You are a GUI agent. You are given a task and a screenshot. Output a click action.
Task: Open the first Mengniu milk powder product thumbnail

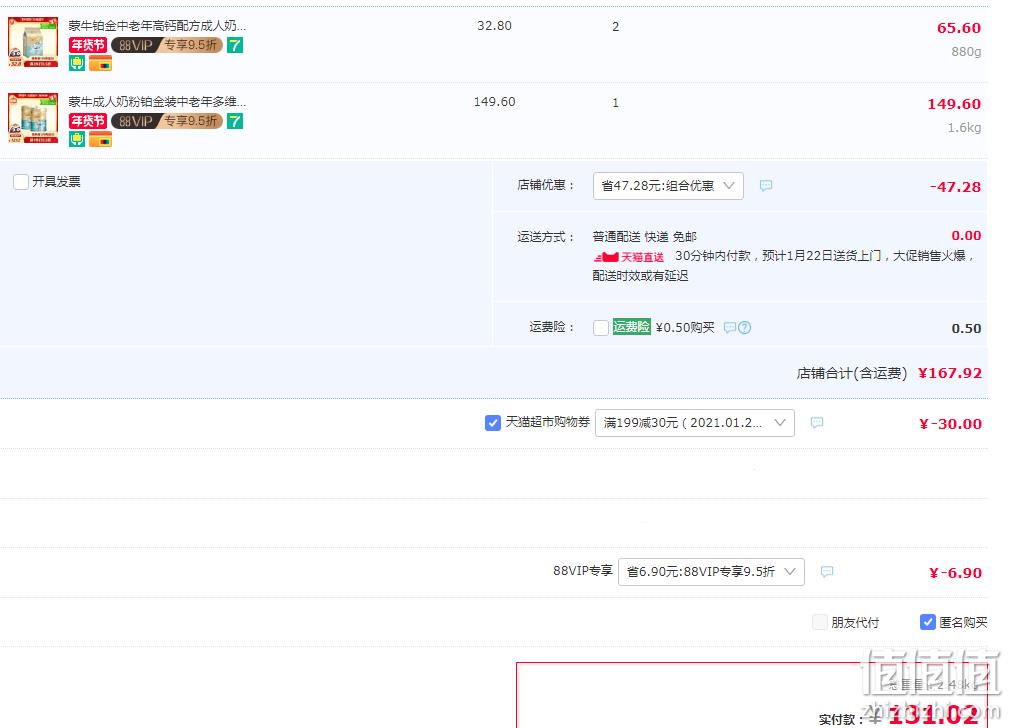33,42
